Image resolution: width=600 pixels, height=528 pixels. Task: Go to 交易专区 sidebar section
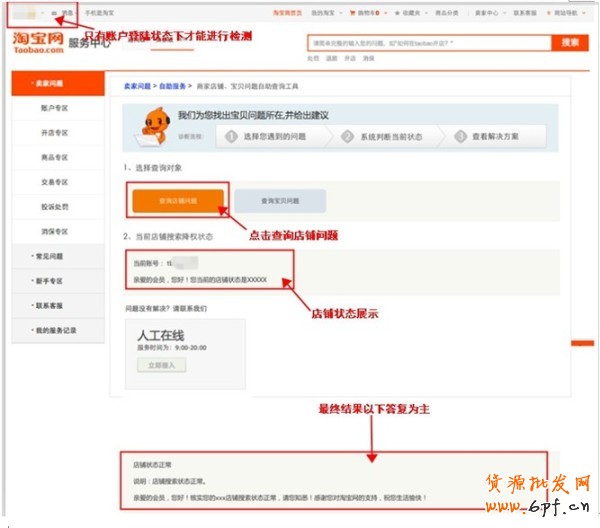[x=55, y=182]
